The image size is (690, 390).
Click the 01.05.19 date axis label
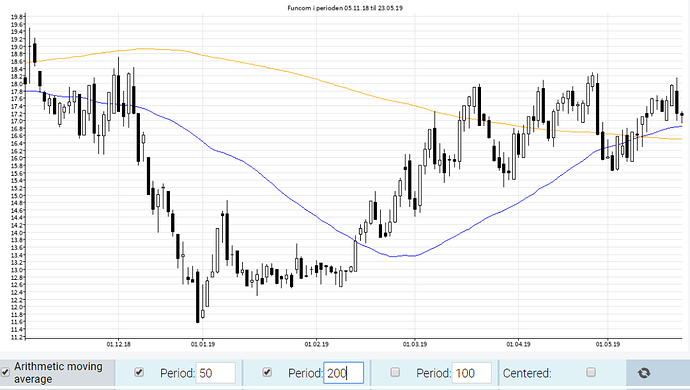(608, 344)
